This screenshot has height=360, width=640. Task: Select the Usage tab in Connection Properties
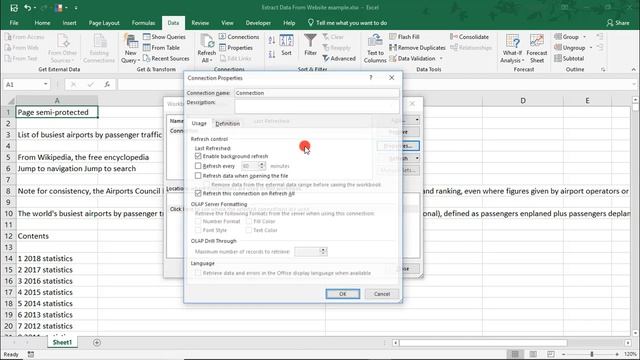coord(199,123)
